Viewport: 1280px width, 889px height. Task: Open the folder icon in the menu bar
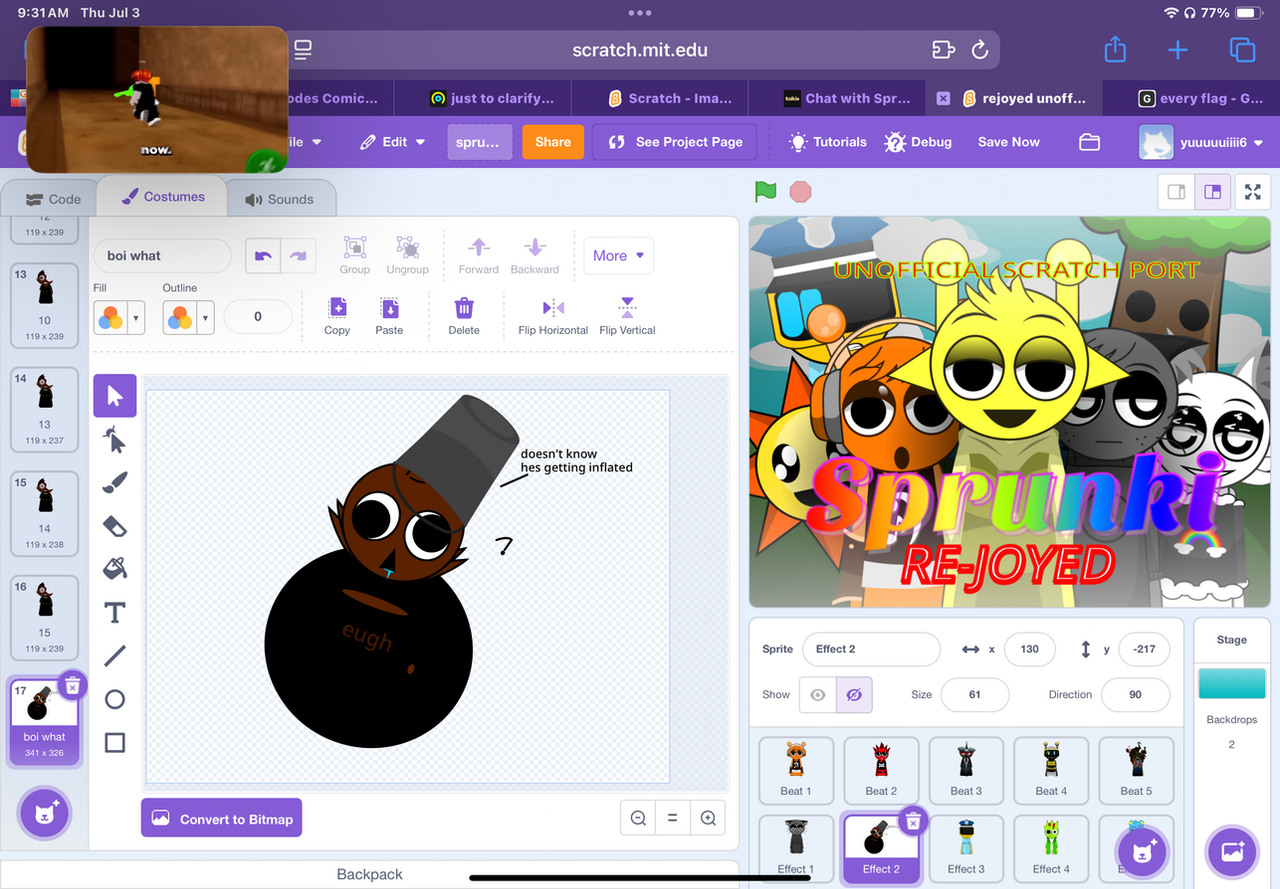(1090, 142)
